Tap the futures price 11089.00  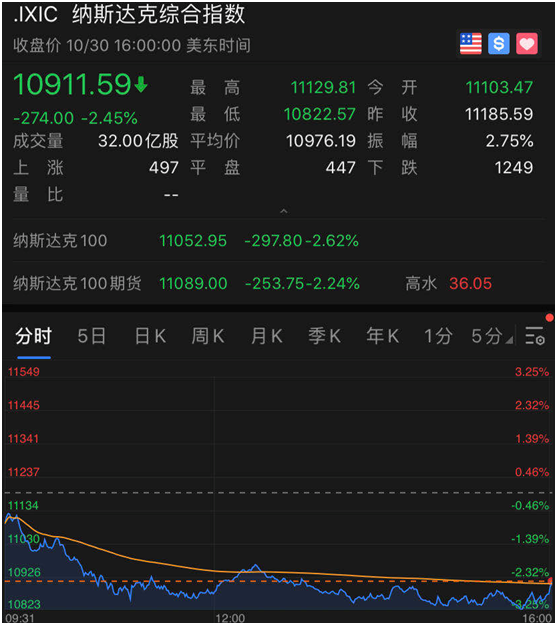(x=193, y=284)
